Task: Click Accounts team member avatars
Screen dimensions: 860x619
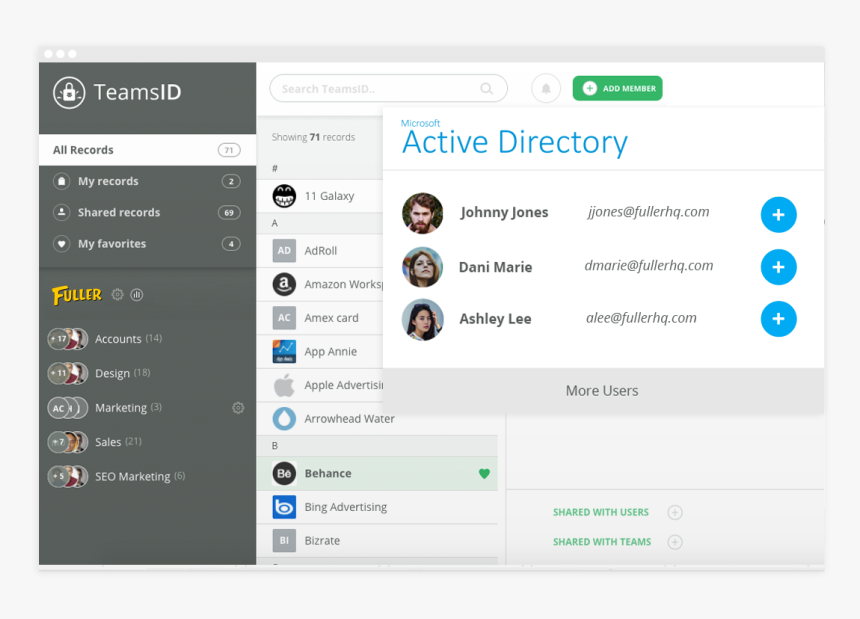Action: click(x=68, y=339)
